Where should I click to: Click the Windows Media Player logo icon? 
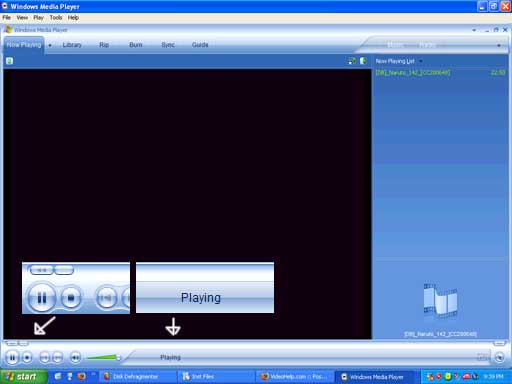coord(8,29)
